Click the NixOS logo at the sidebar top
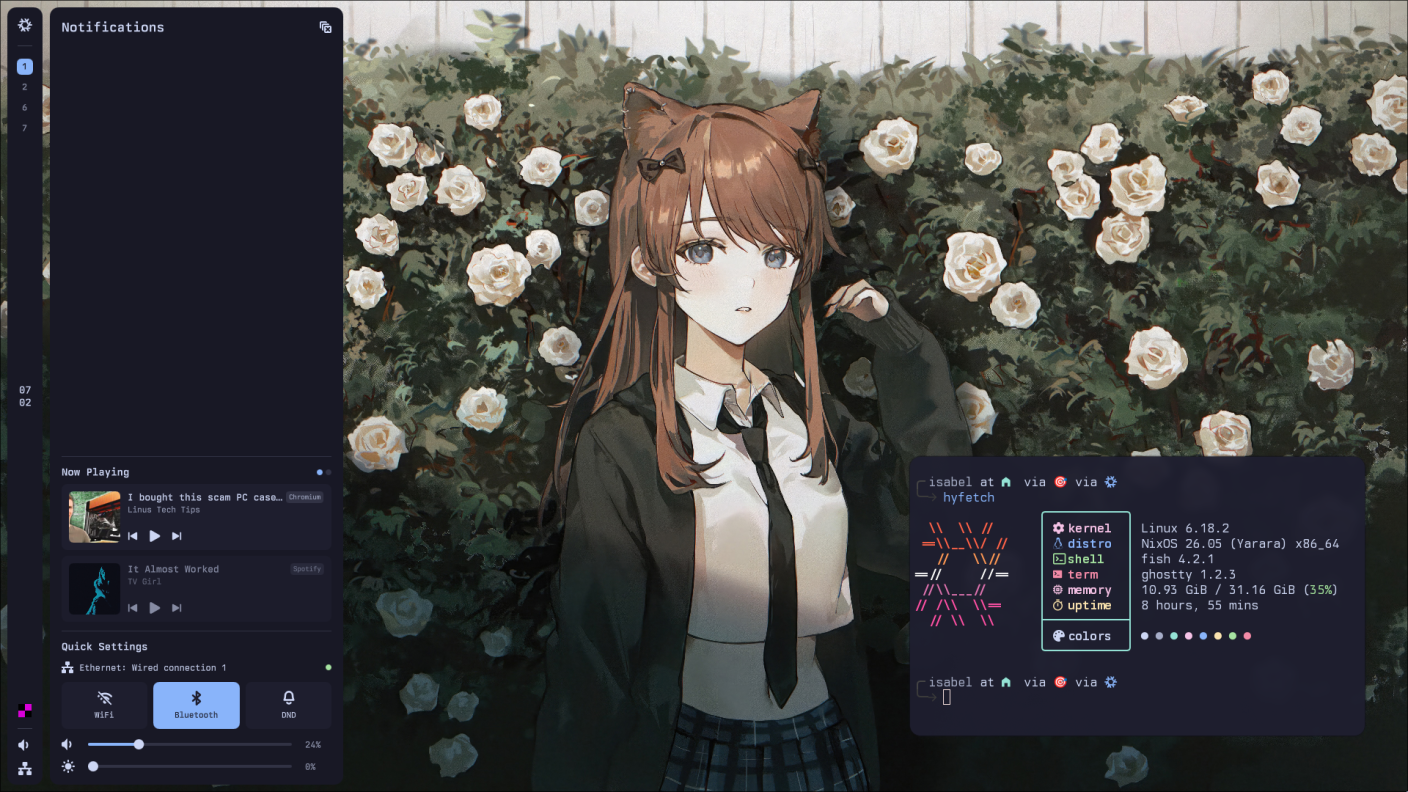 click(23, 25)
